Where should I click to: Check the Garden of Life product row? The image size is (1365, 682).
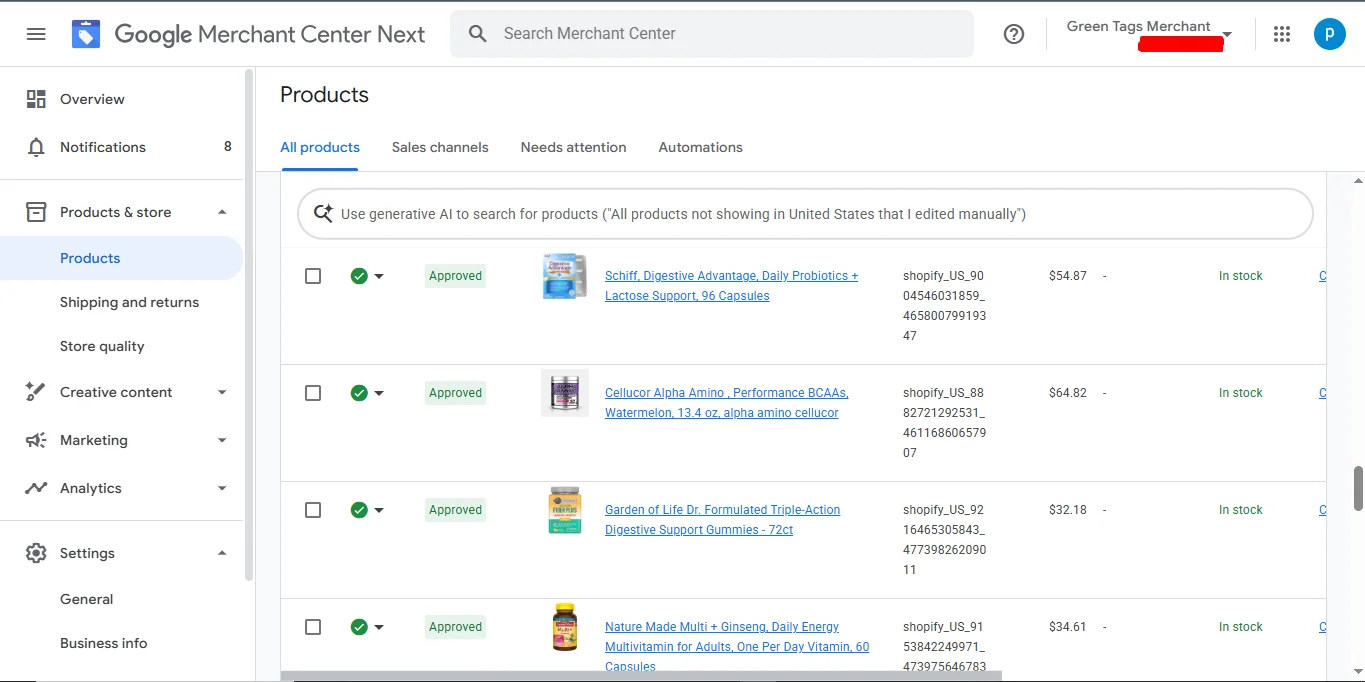tap(313, 510)
